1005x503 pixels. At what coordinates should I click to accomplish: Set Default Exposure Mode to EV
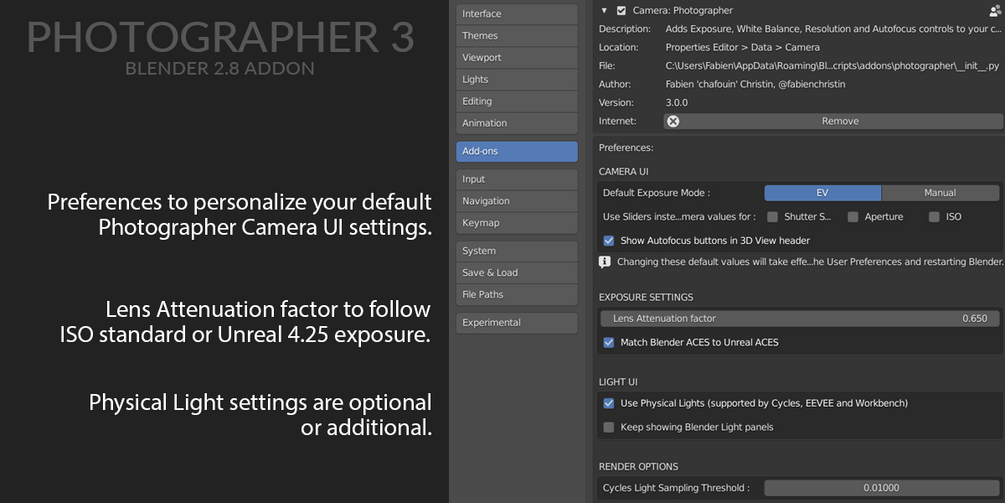click(x=822, y=193)
